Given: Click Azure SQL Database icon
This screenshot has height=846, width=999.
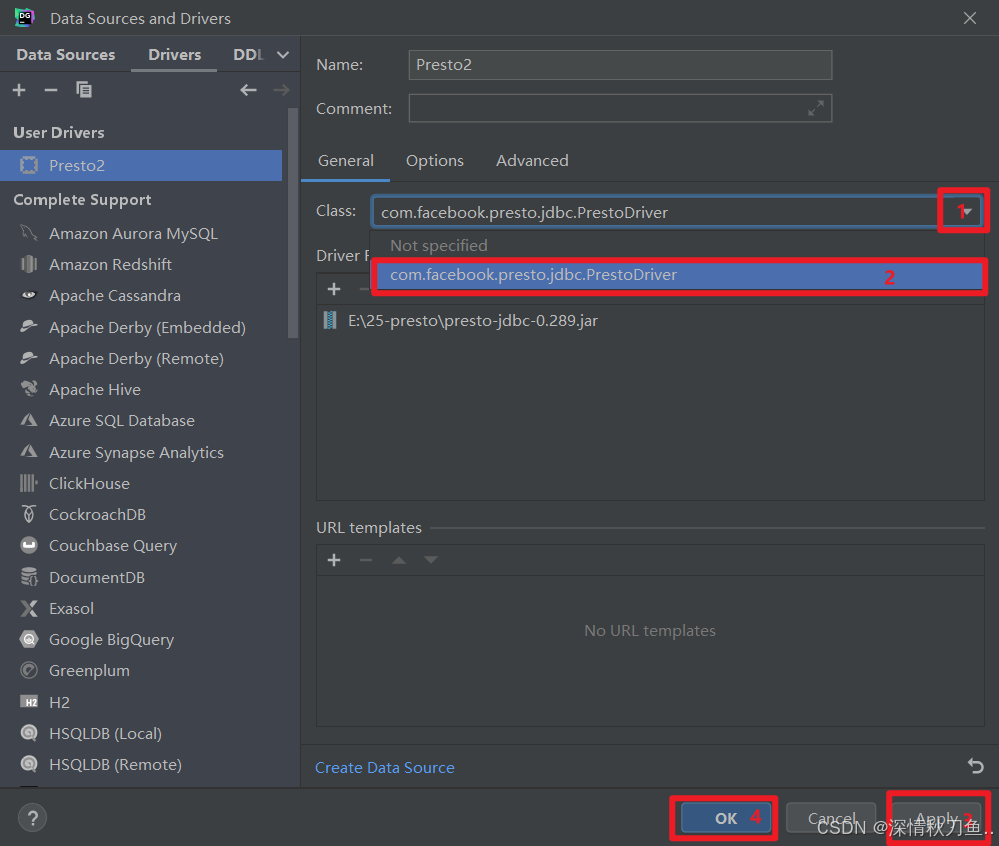Looking at the screenshot, I should pyautogui.click(x=29, y=420).
